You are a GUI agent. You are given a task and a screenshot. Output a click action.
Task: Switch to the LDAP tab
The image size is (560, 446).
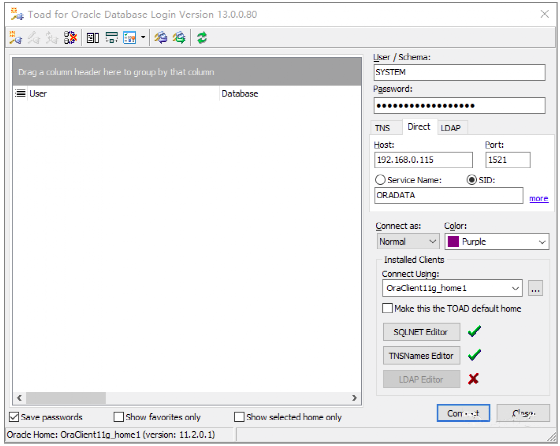[x=450, y=128]
